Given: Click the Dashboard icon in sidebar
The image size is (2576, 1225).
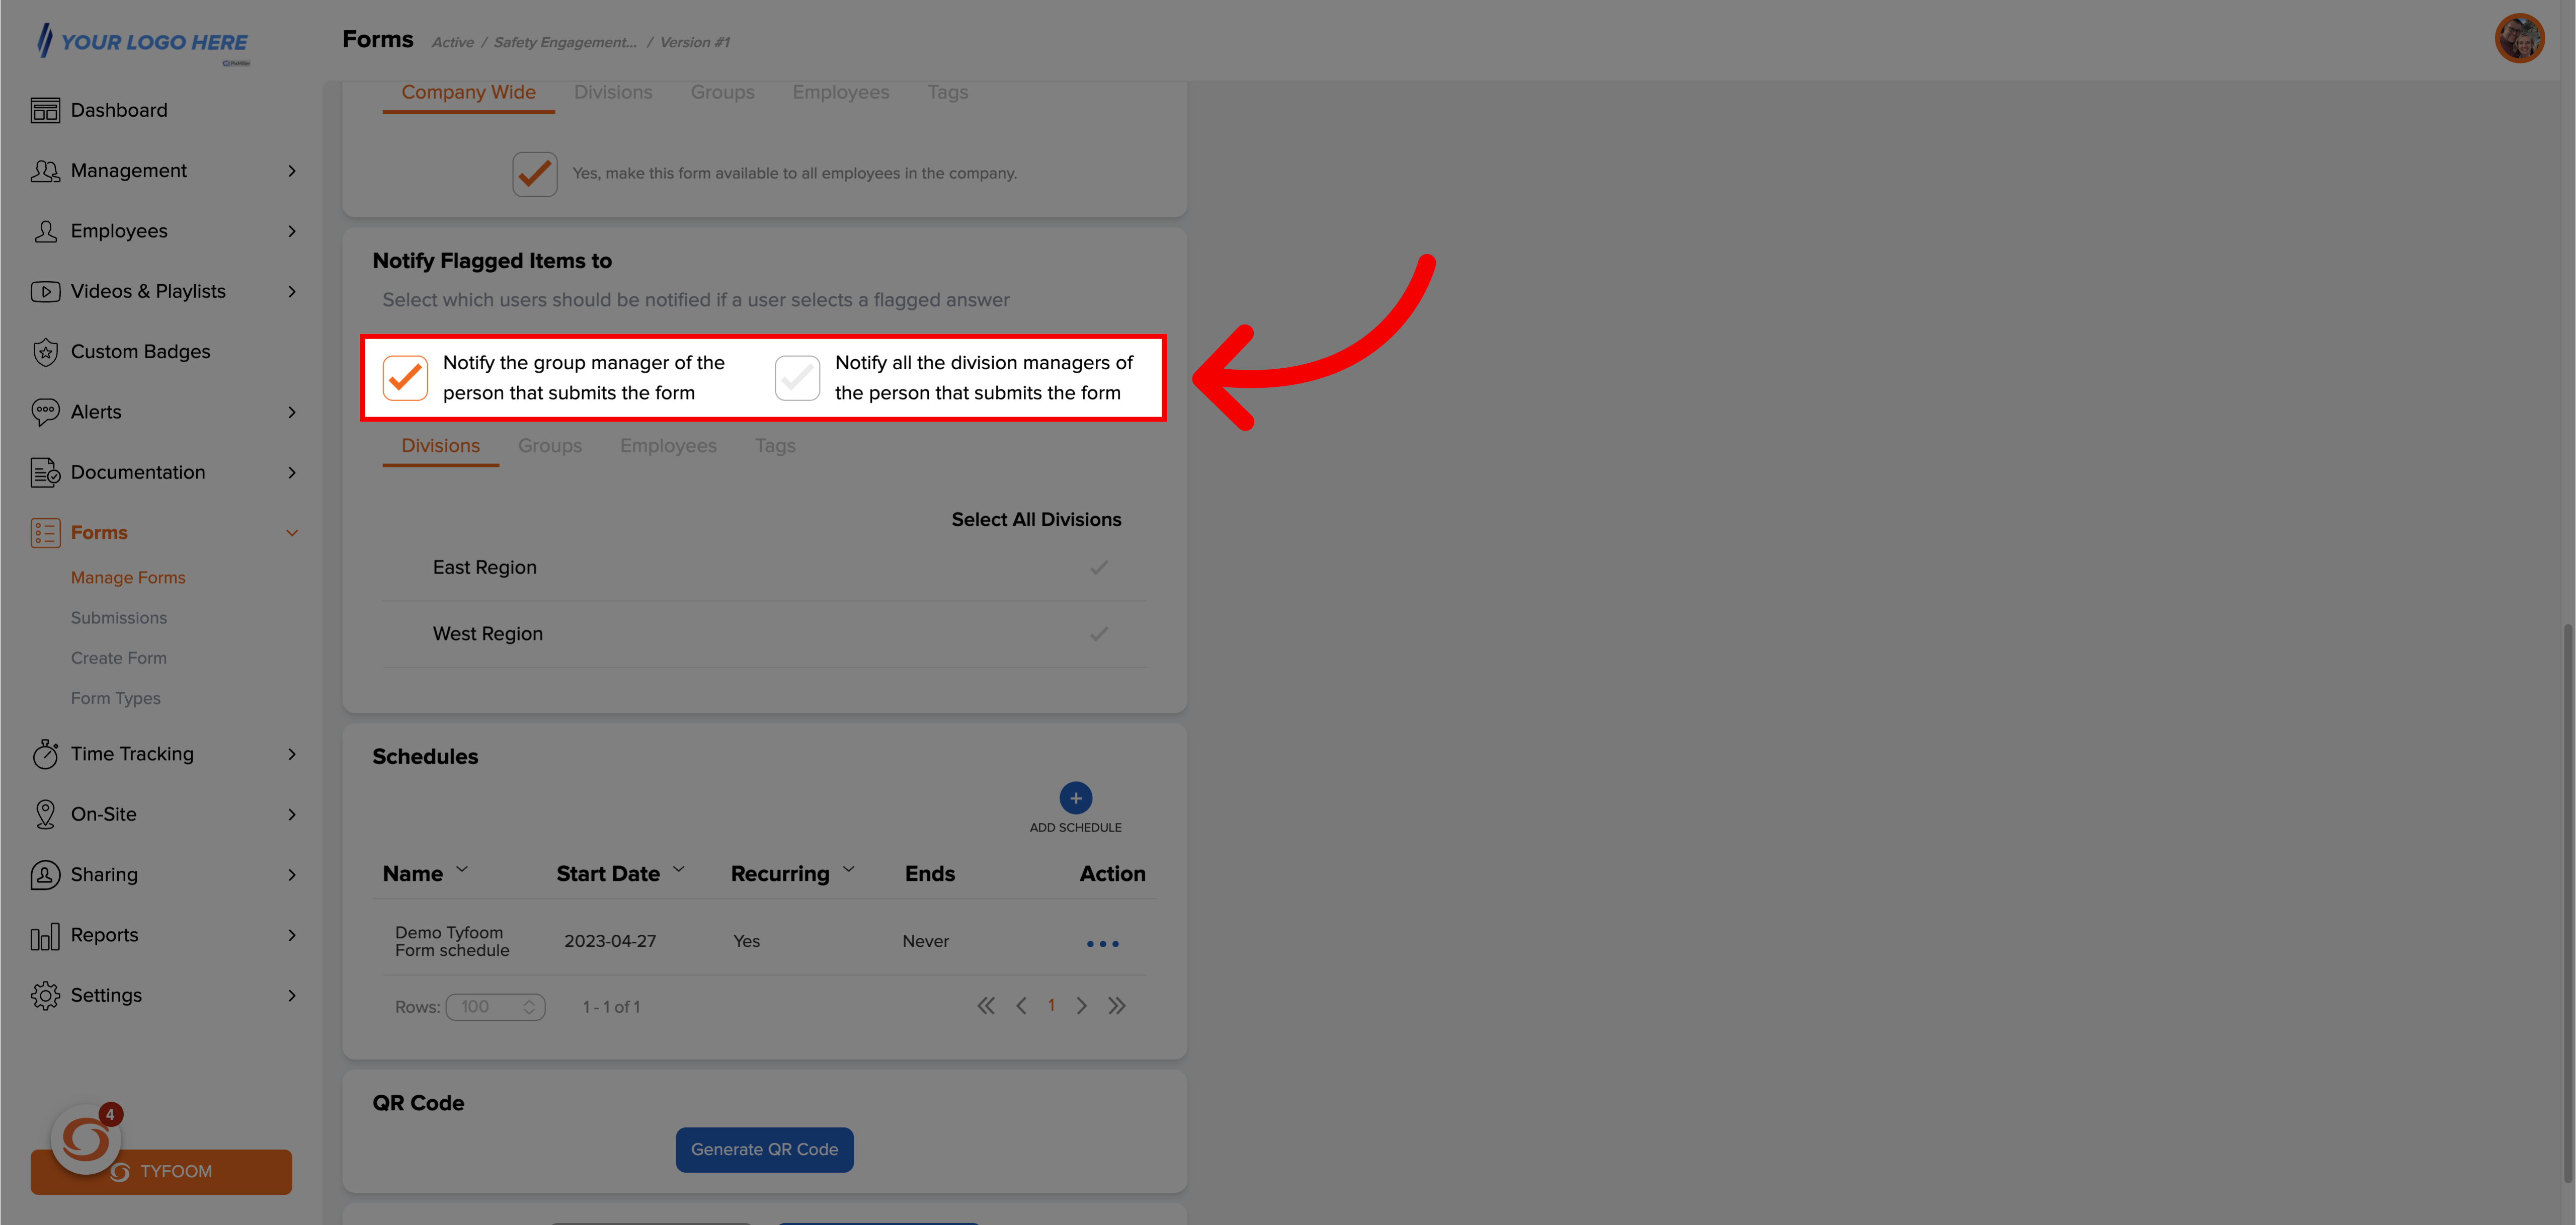Looking at the screenshot, I should [x=44, y=110].
